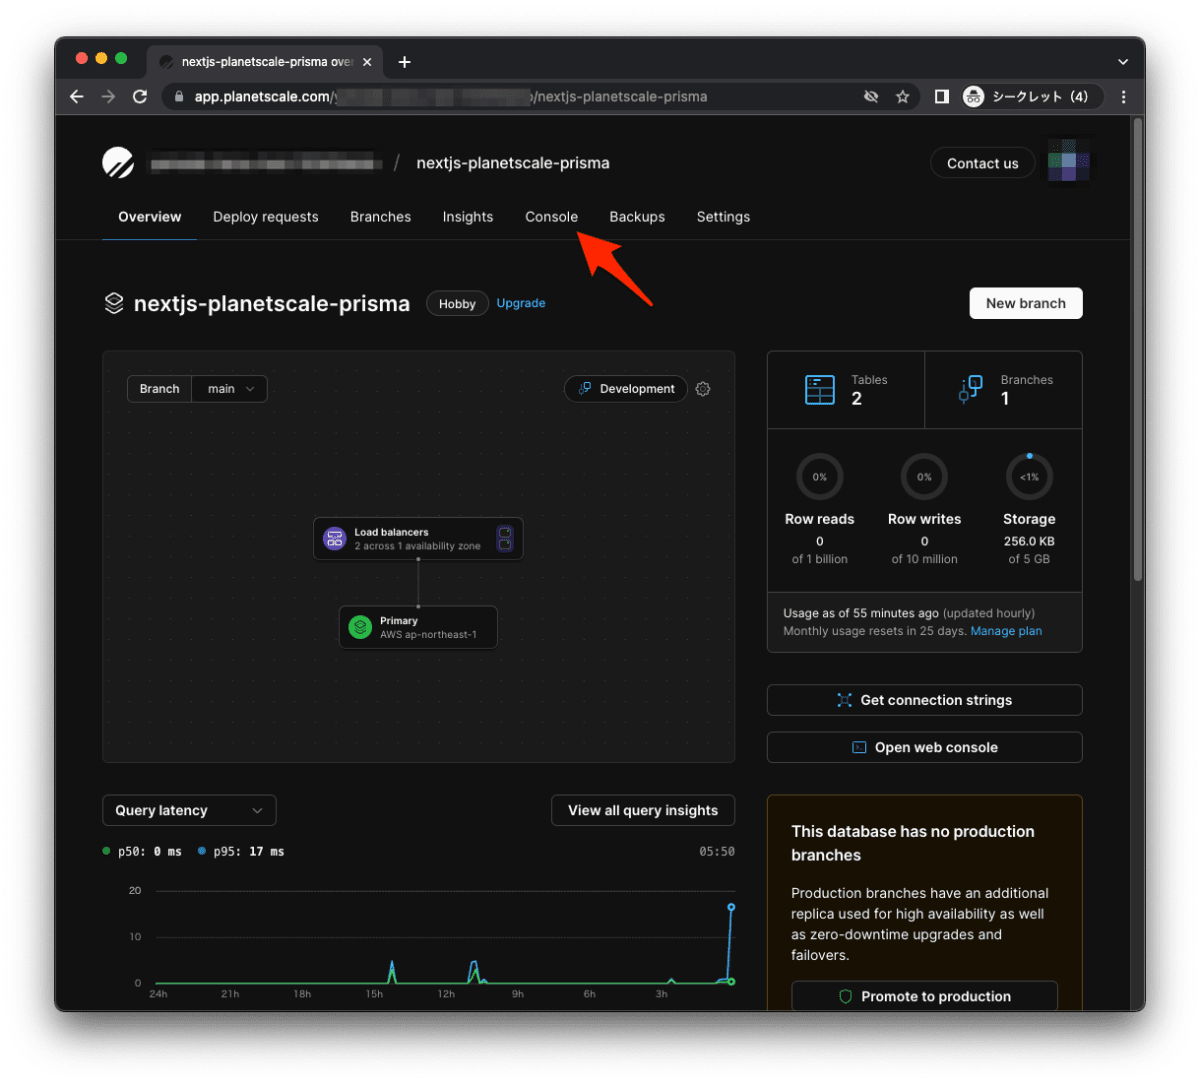Image resolution: width=1200 pixels, height=1084 pixels.
Task: Click the Hobby plan badge
Action: pos(457,304)
